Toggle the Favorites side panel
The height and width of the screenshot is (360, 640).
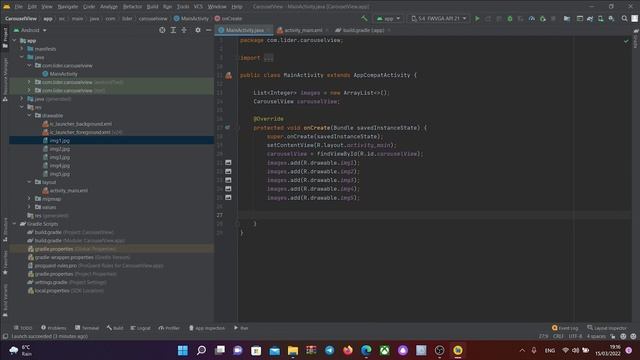5,263
